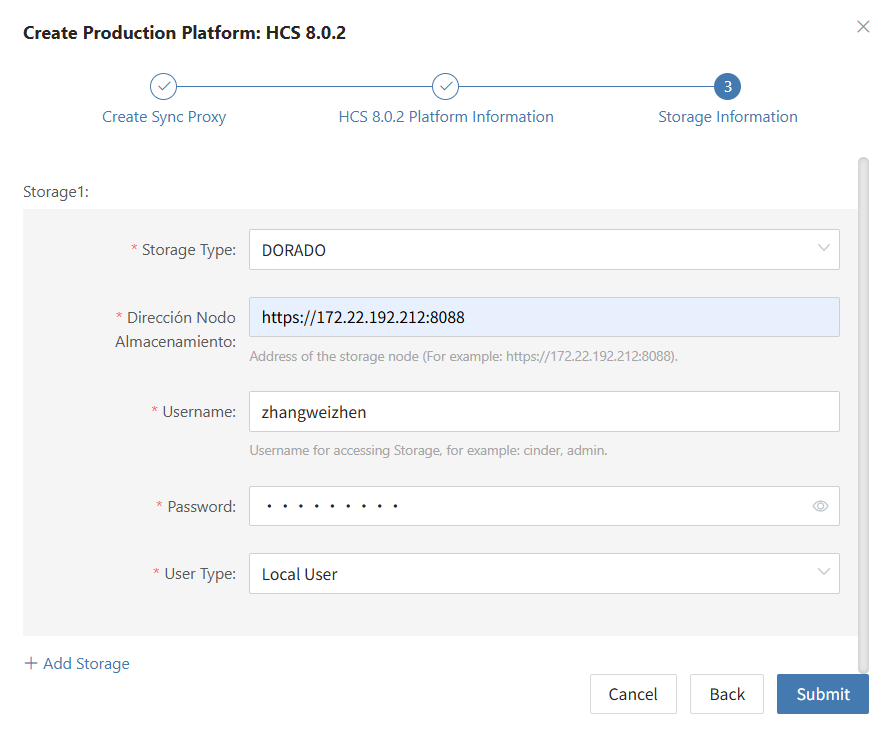Open HCS 8.0.2 Platform Information step label
Viewport: 885px width, 735px height.
(x=446, y=117)
